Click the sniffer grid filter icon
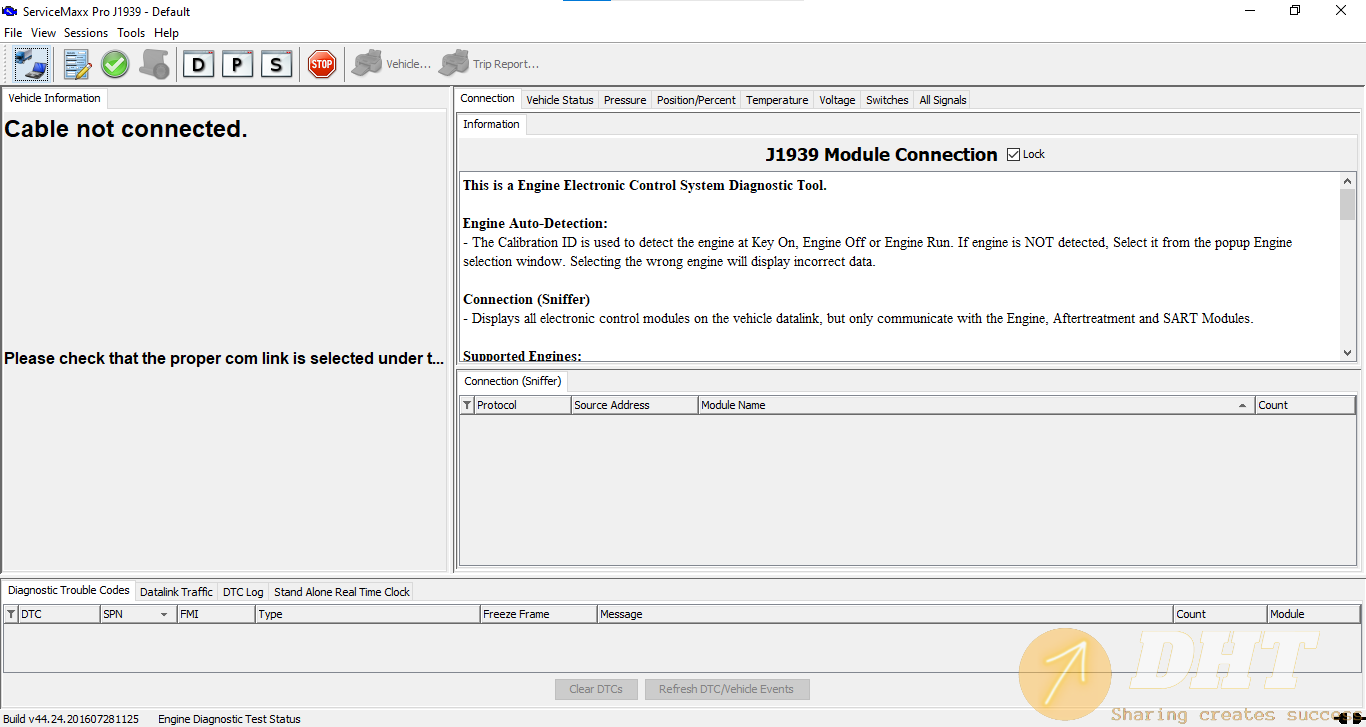Screen dimensions: 1366x727 click(x=467, y=405)
